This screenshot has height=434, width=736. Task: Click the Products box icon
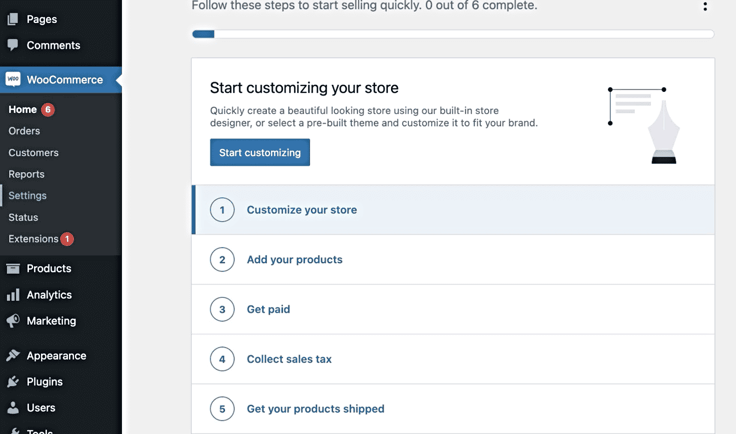click(x=13, y=268)
